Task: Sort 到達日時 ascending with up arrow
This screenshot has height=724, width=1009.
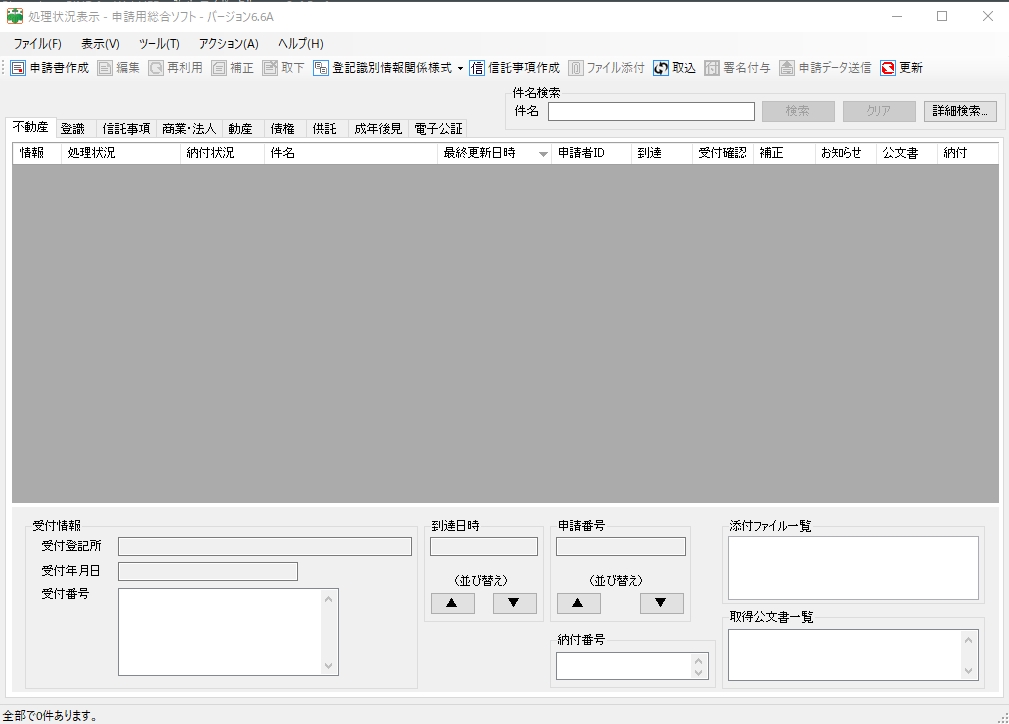Action: [452, 604]
